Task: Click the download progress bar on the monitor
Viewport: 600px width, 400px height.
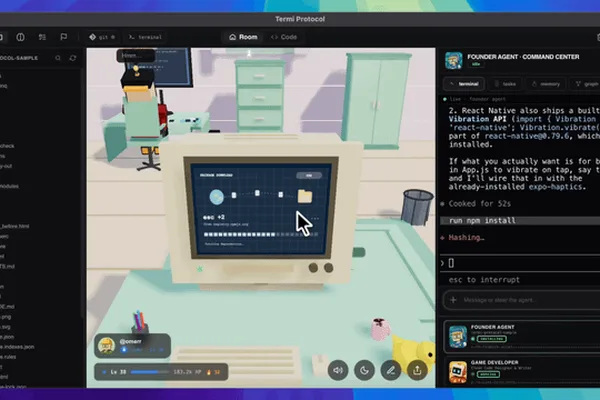Action: coord(261,234)
